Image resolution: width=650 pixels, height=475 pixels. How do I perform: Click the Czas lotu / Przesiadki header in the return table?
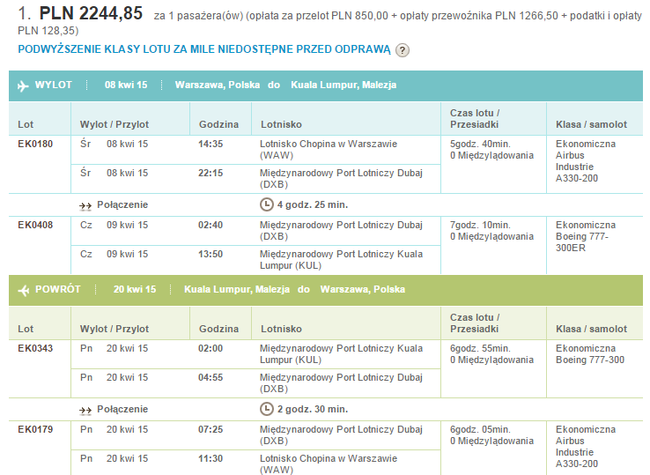475,323
